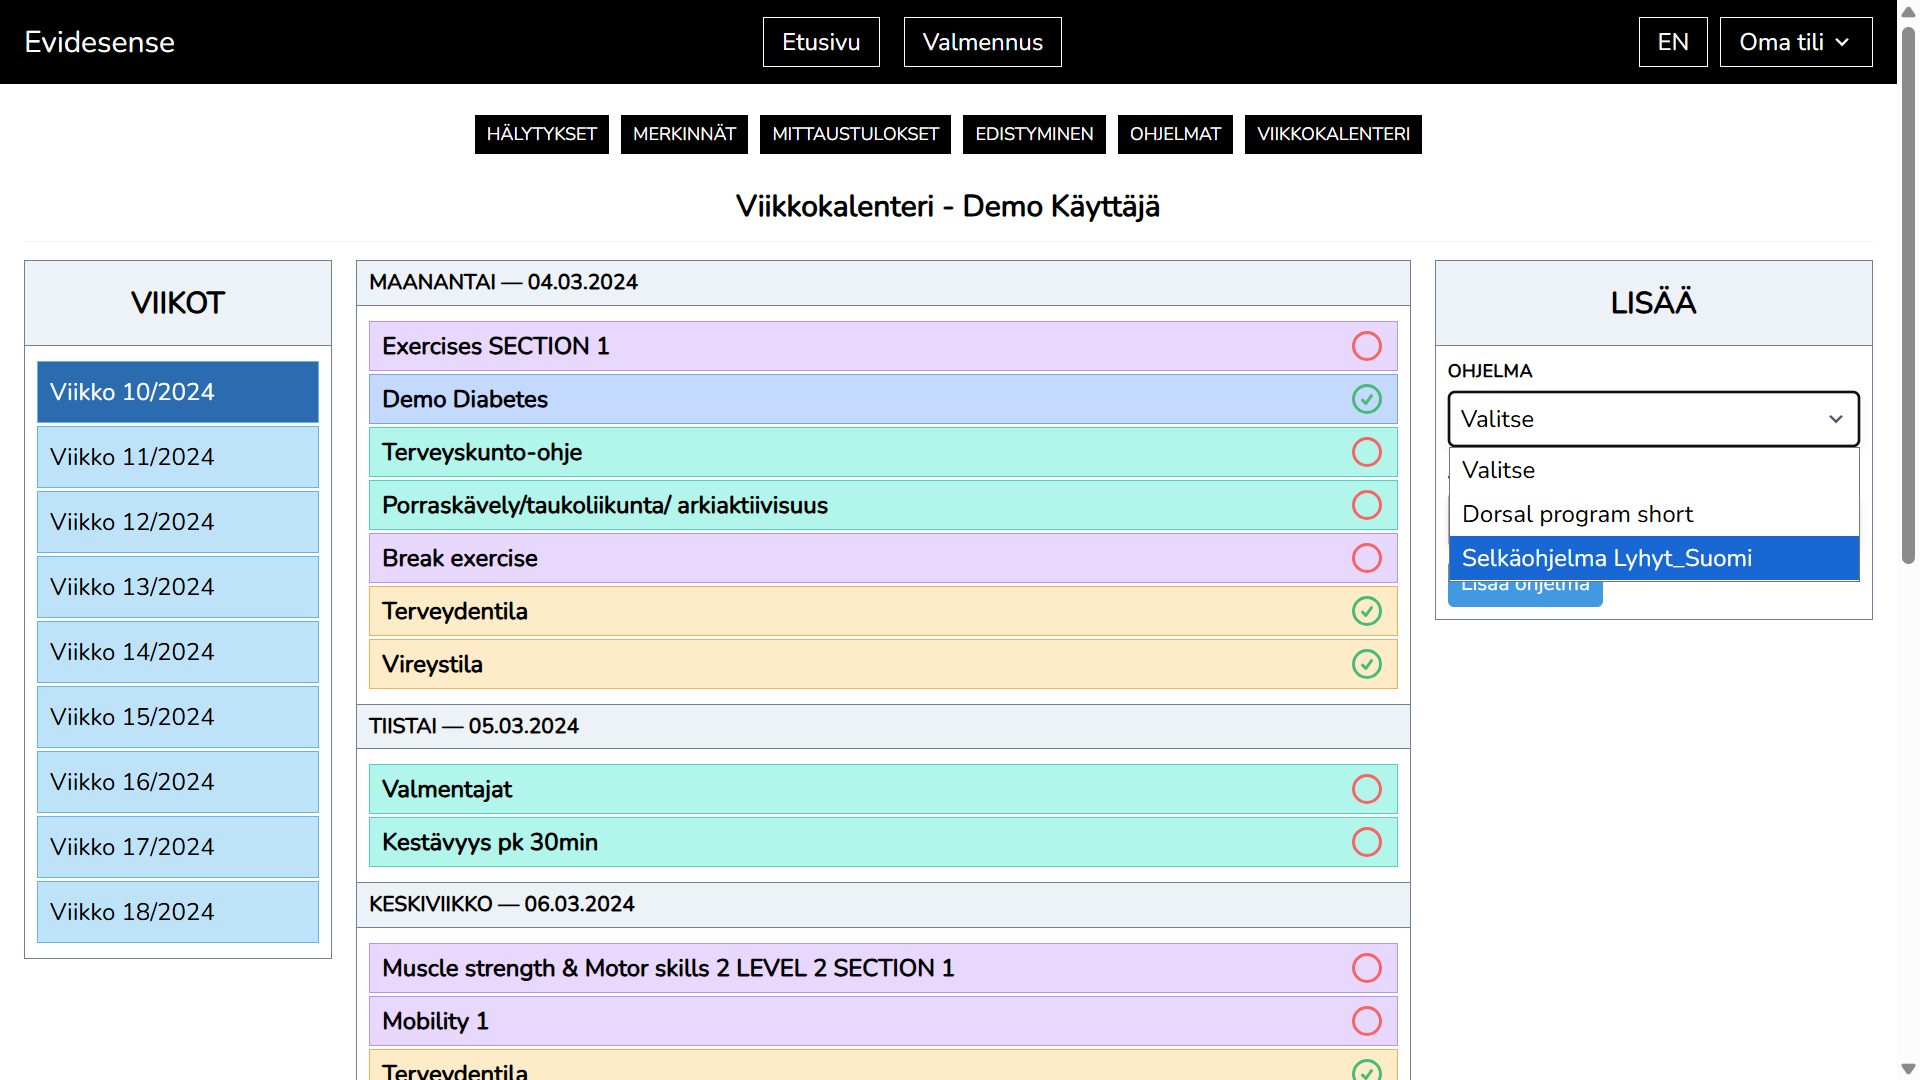
Task: Open the Ohjelma Valitse dropdown
Action: pos(1652,419)
